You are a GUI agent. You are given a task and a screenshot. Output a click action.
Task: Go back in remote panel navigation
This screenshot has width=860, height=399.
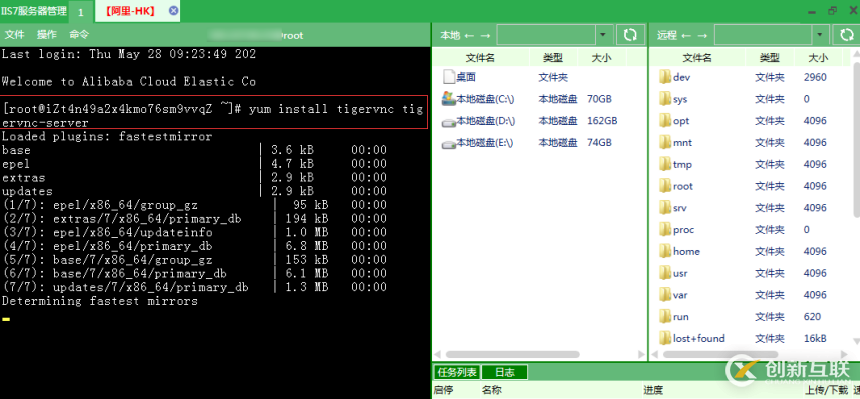point(686,36)
